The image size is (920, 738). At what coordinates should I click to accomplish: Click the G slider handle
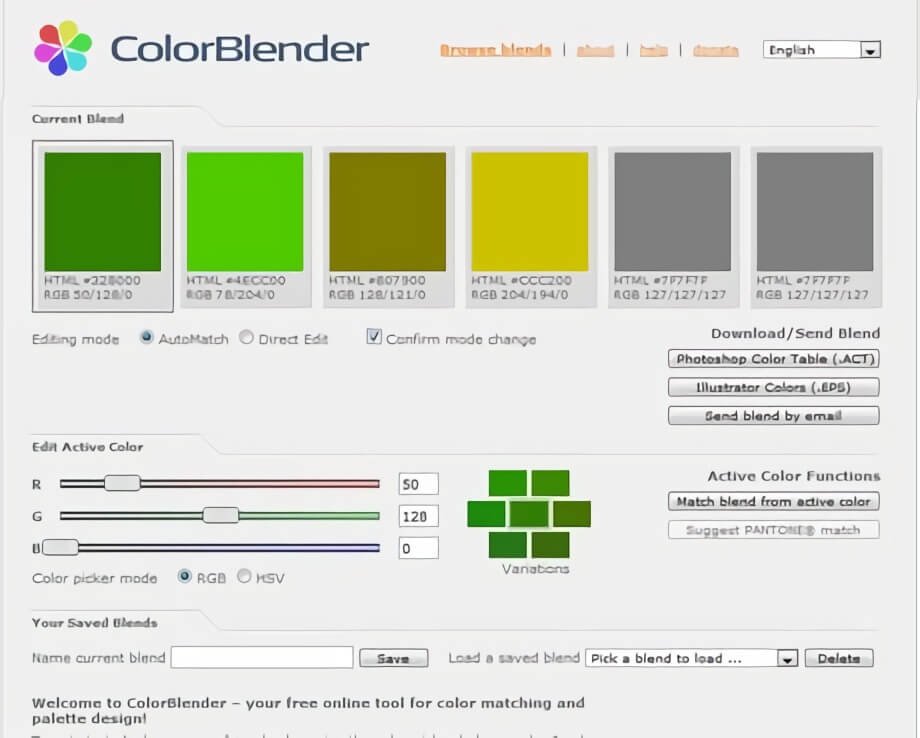click(x=221, y=516)
